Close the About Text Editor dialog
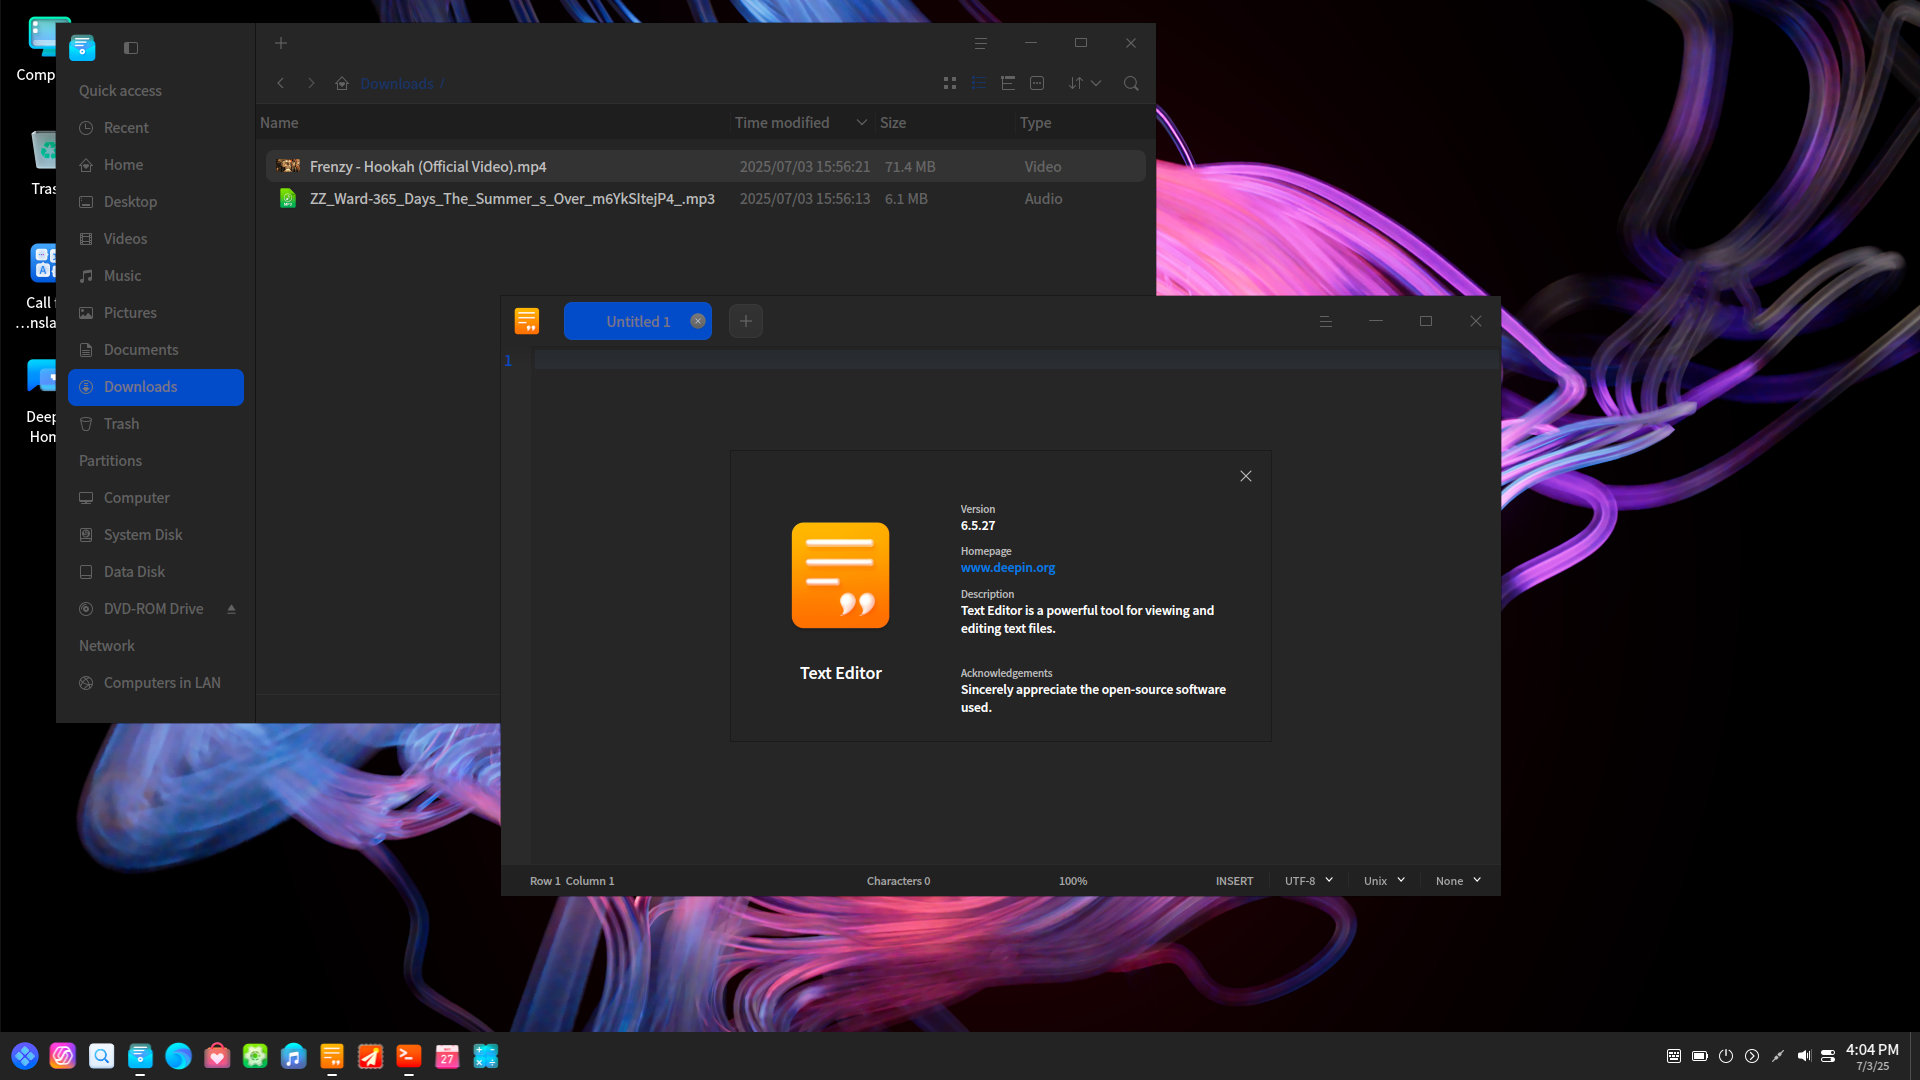Image resolution: width=1920 pixels, height=1080 pixels. pyautogui.click(x=1246, y=476)
